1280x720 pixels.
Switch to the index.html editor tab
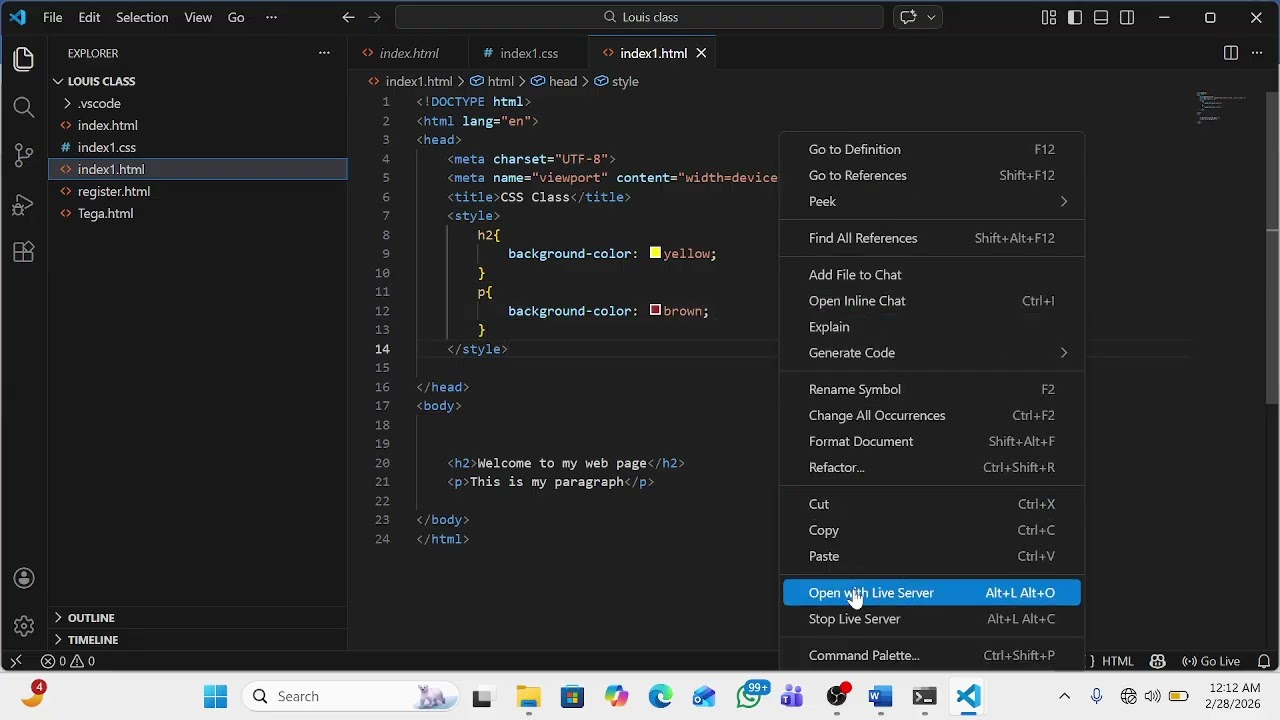[x=409, y=53]
